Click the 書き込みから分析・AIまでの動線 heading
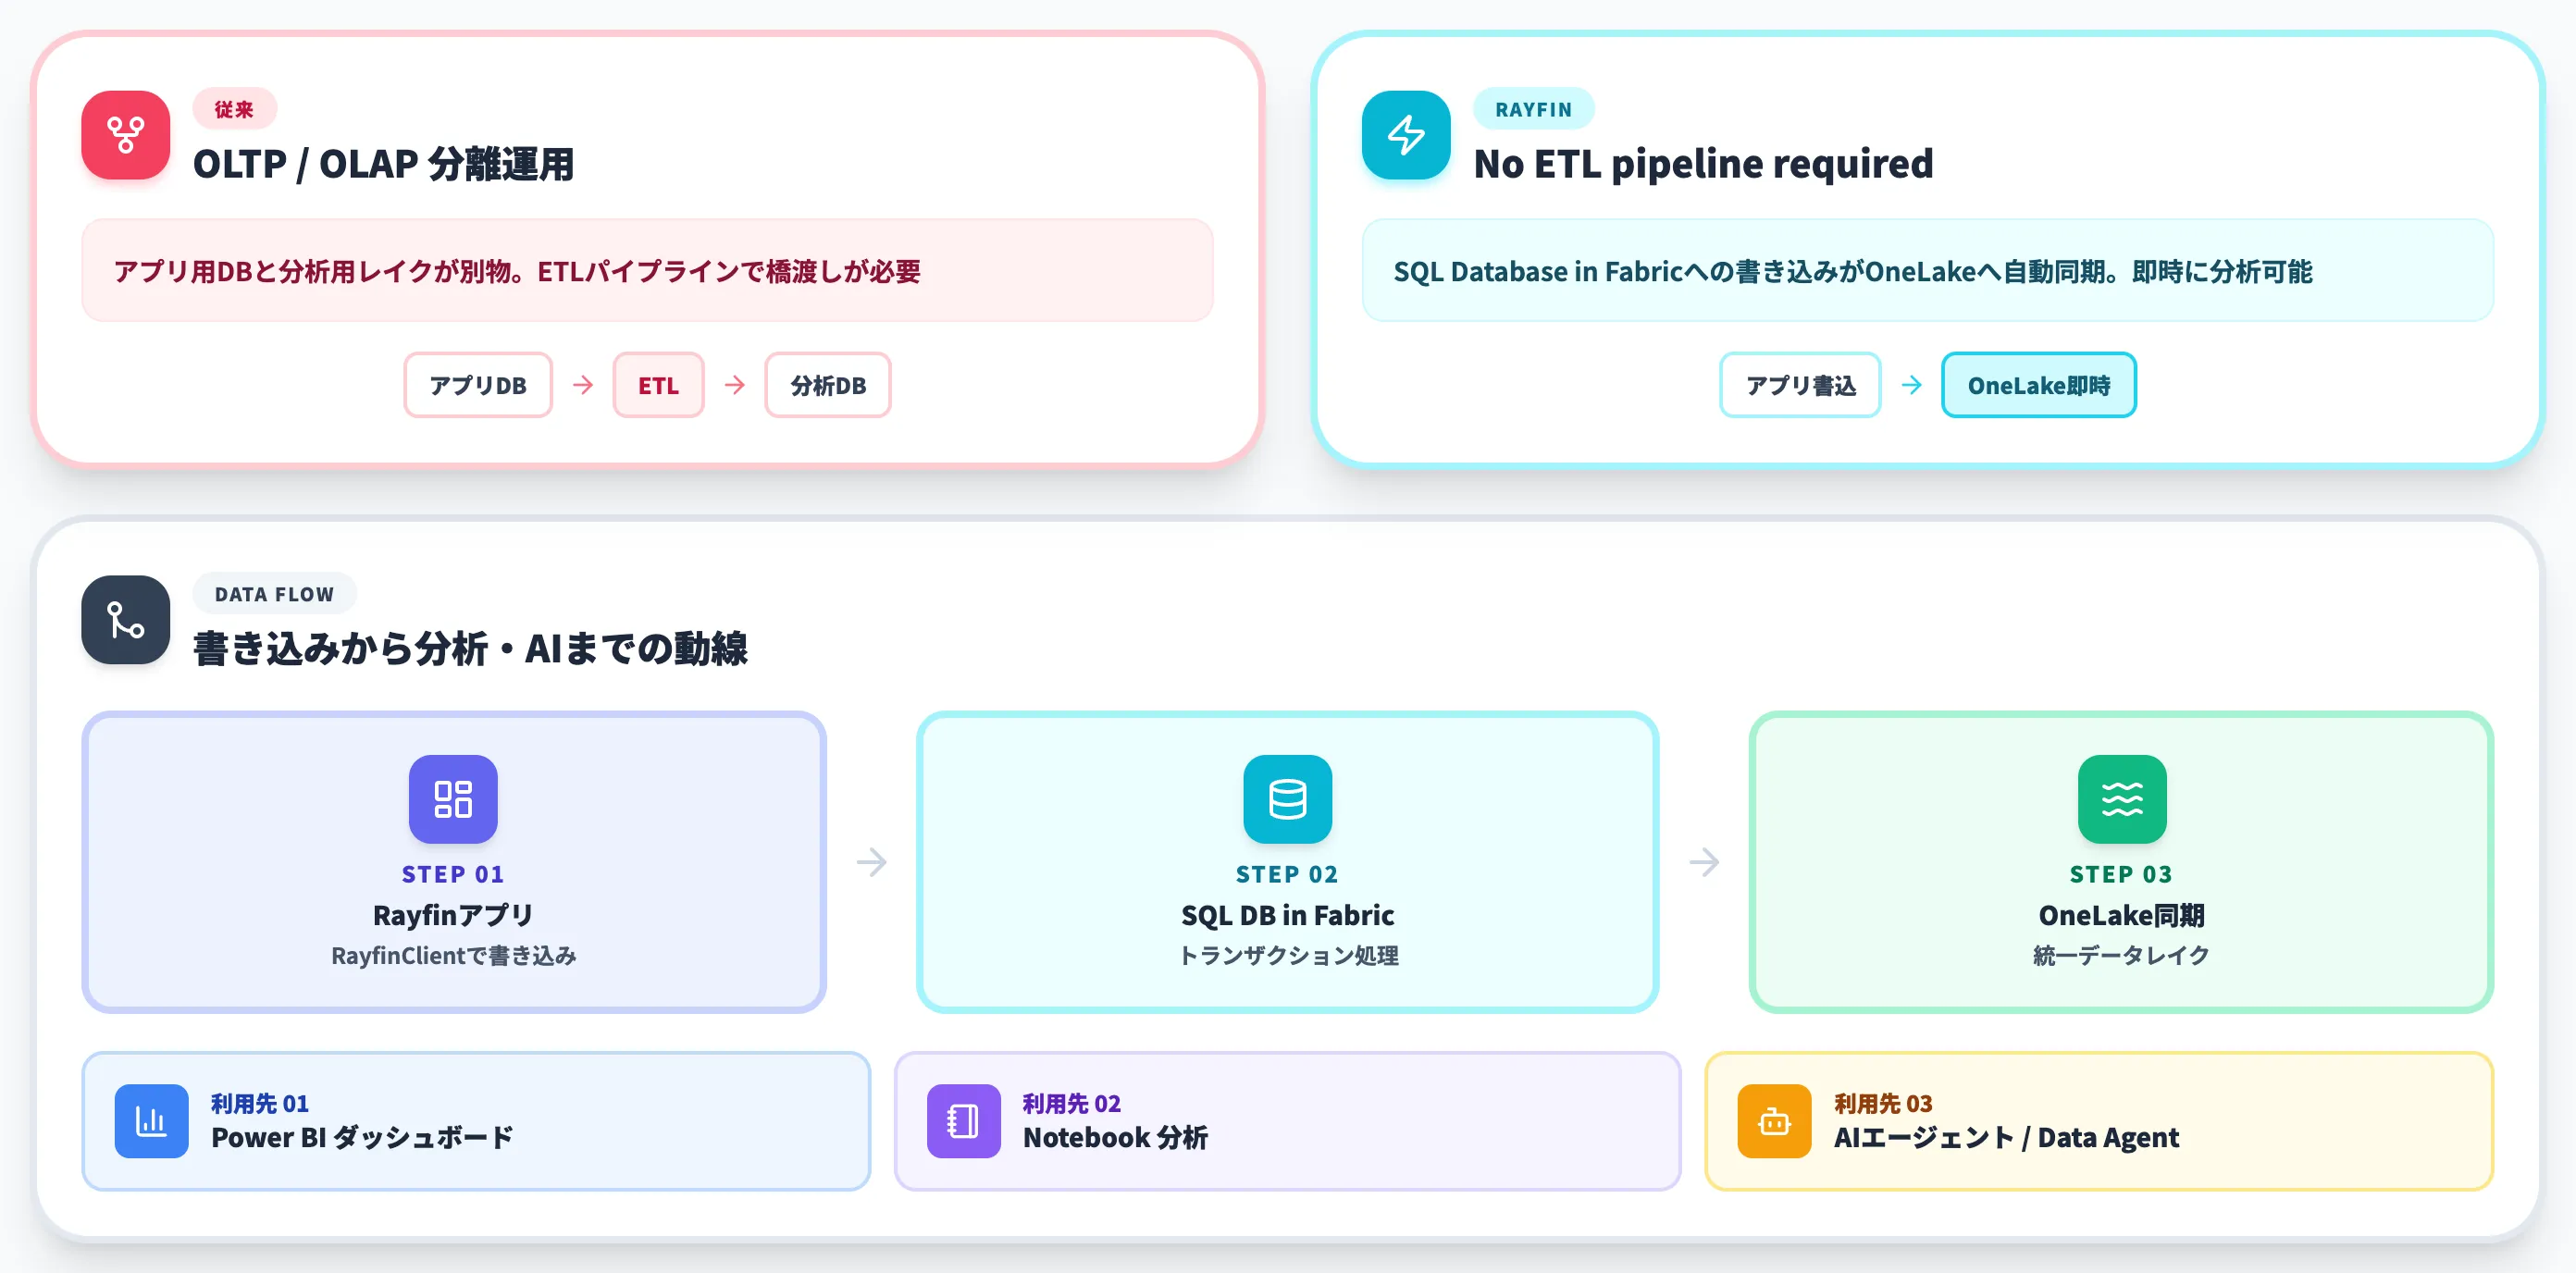2576x1273 pixels. 470,649
